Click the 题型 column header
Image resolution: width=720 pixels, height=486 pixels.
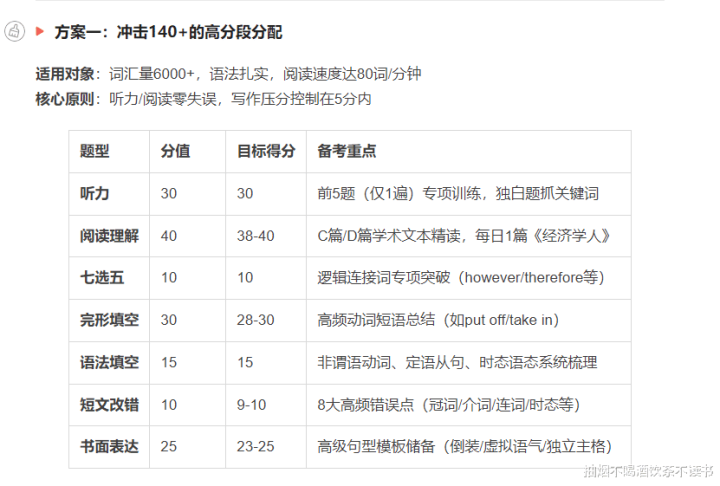(x=95, y=151)
